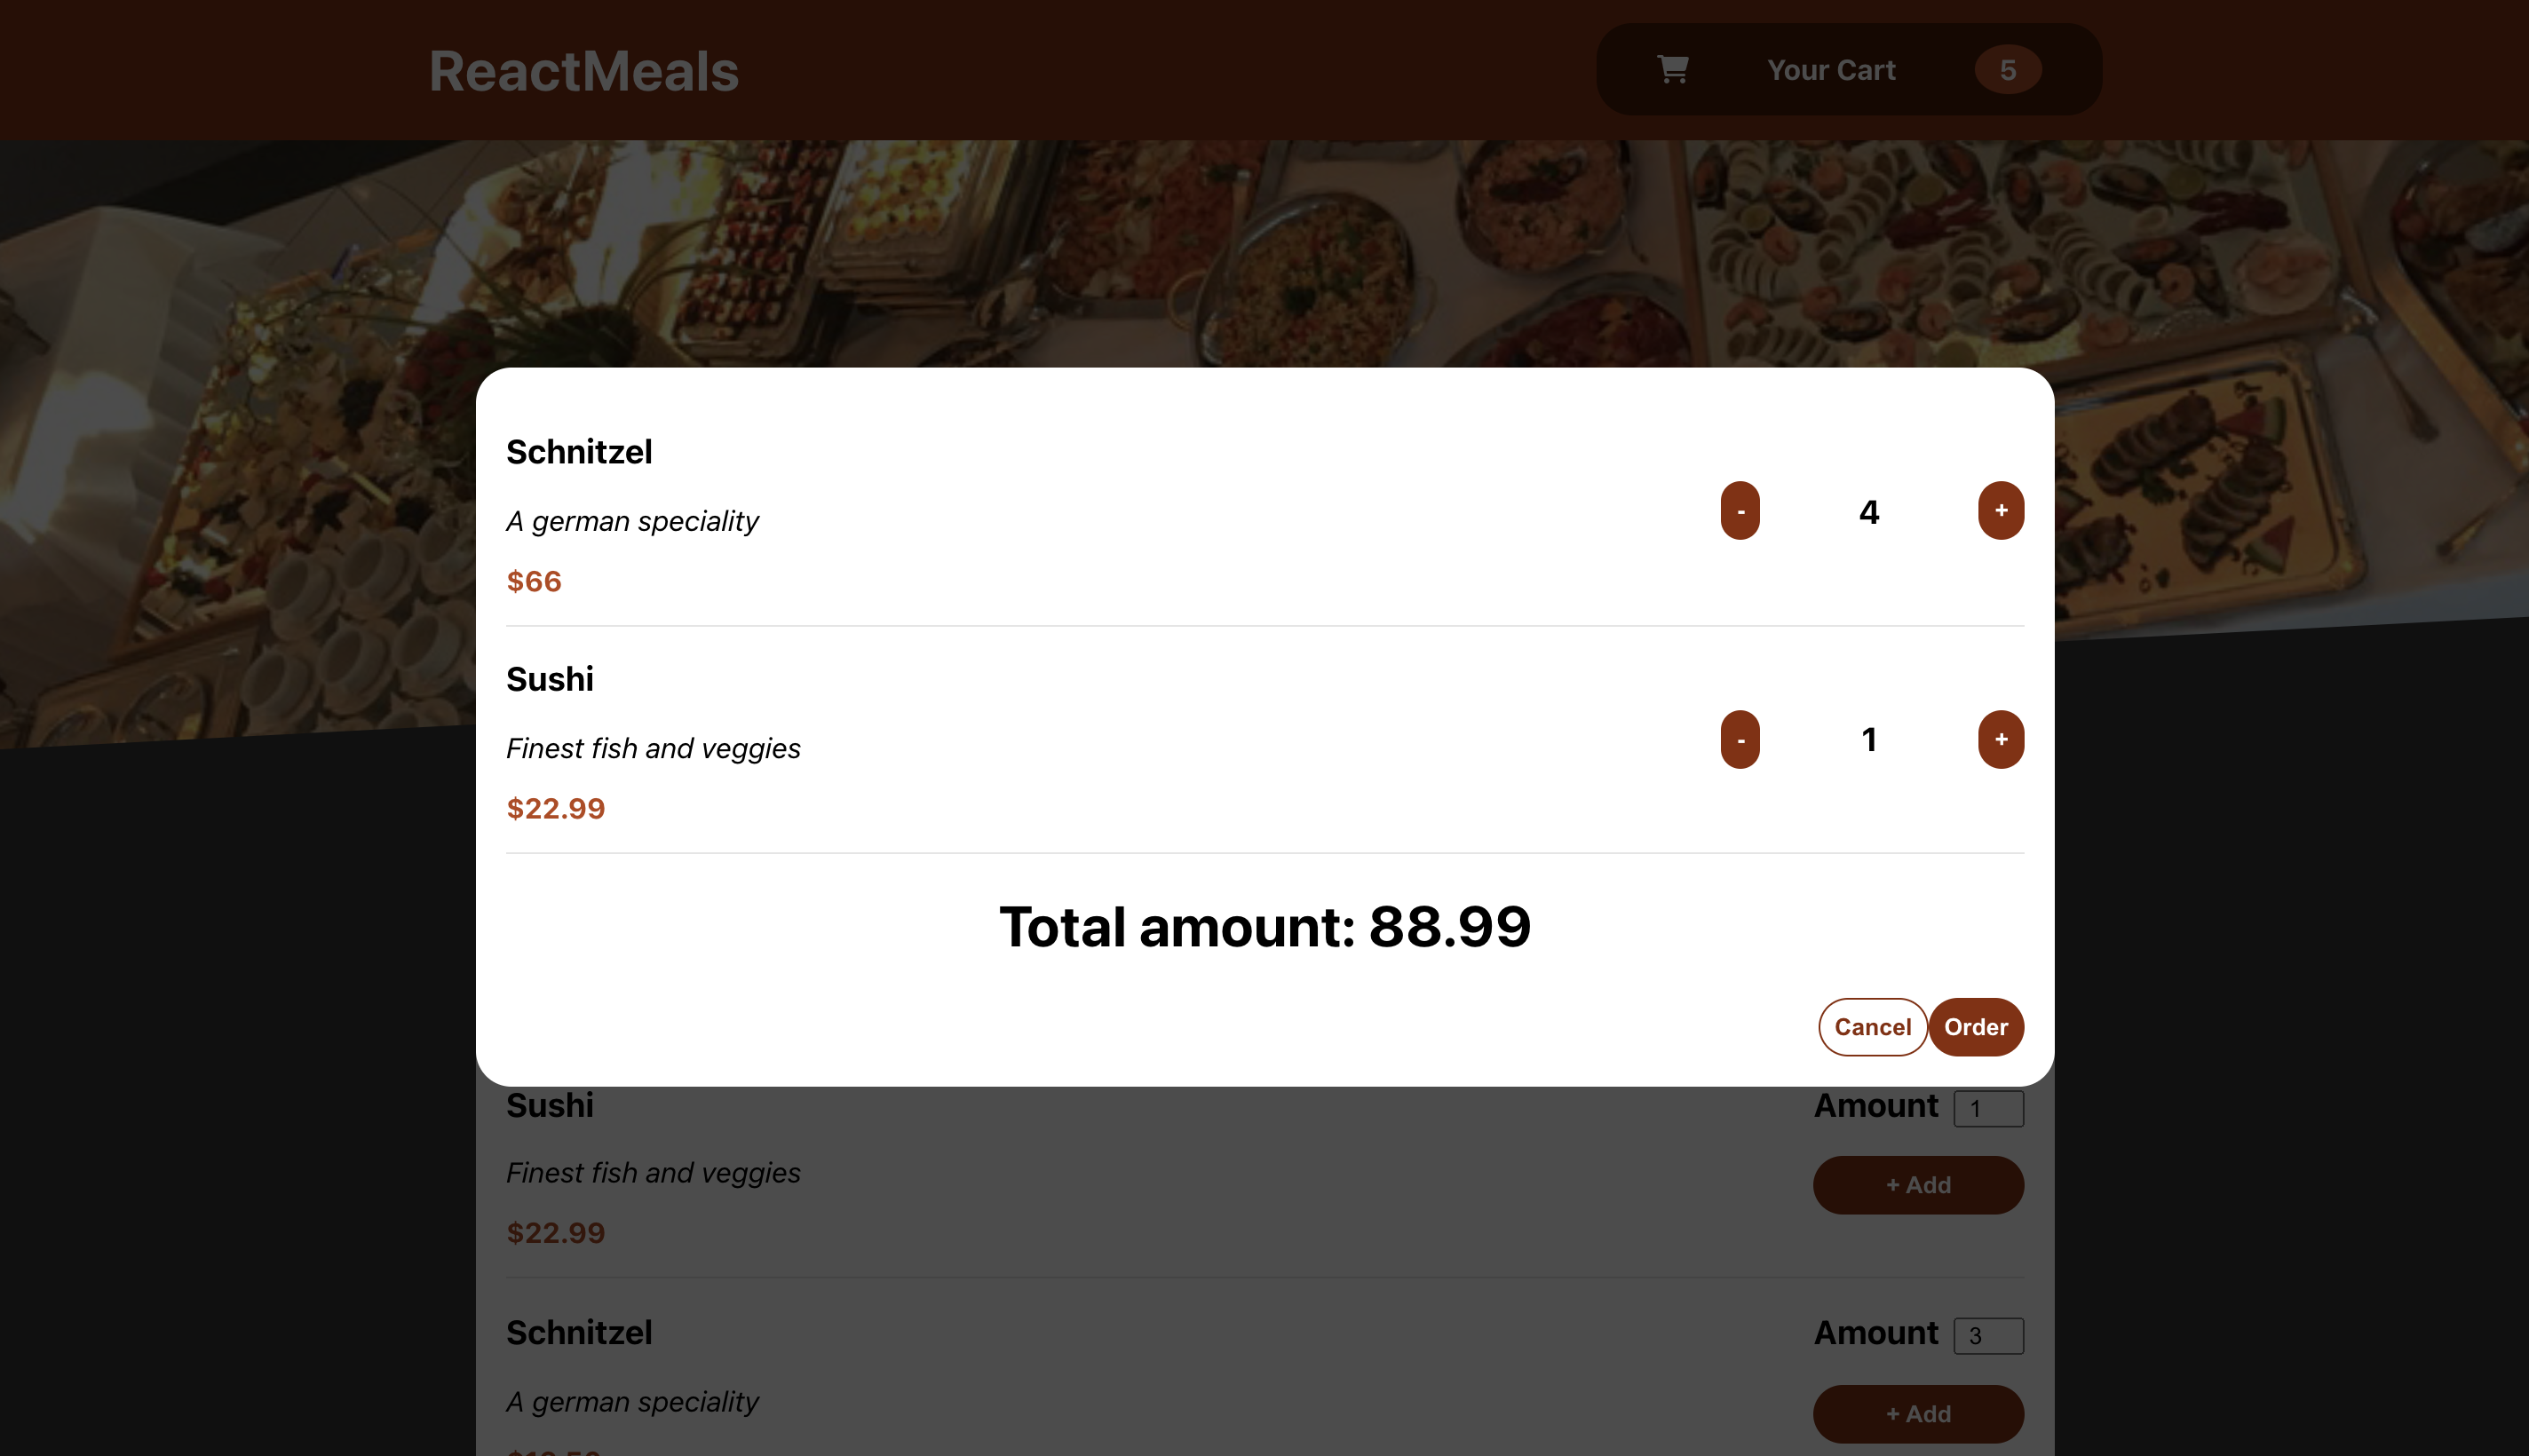Select the Sushi title in the cart modal
Viewport: 2529px width, 1456px height.
coord(550,679)
